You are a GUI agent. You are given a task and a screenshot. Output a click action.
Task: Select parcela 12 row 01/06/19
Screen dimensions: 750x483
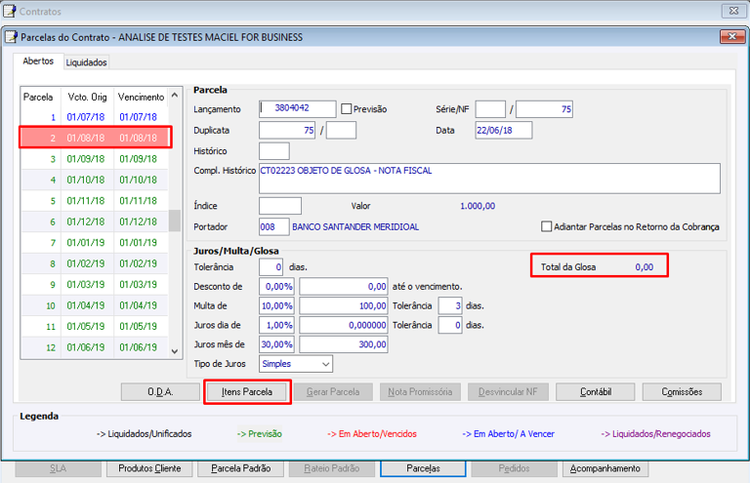click(95, 347)
